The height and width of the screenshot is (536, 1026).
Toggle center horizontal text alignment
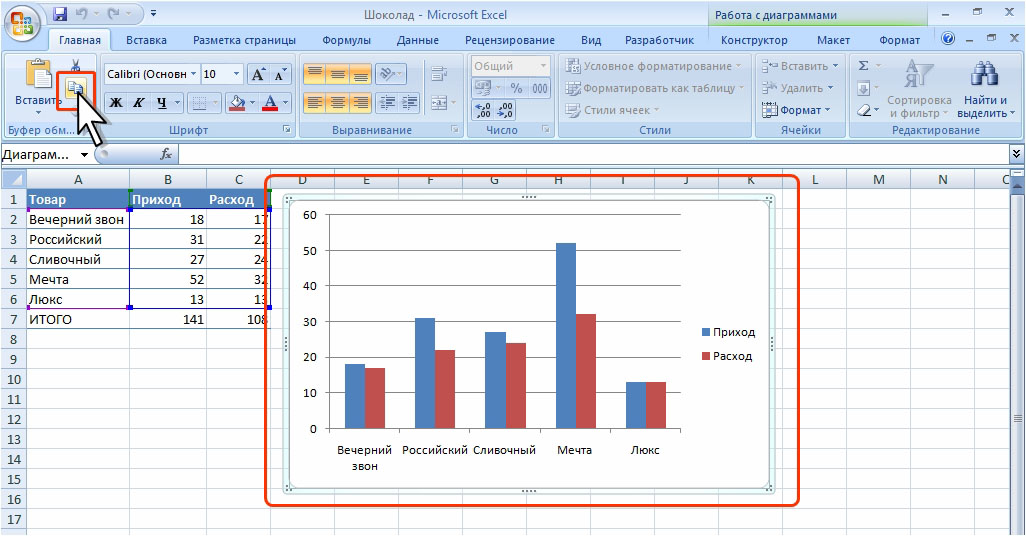click(338, 103)
